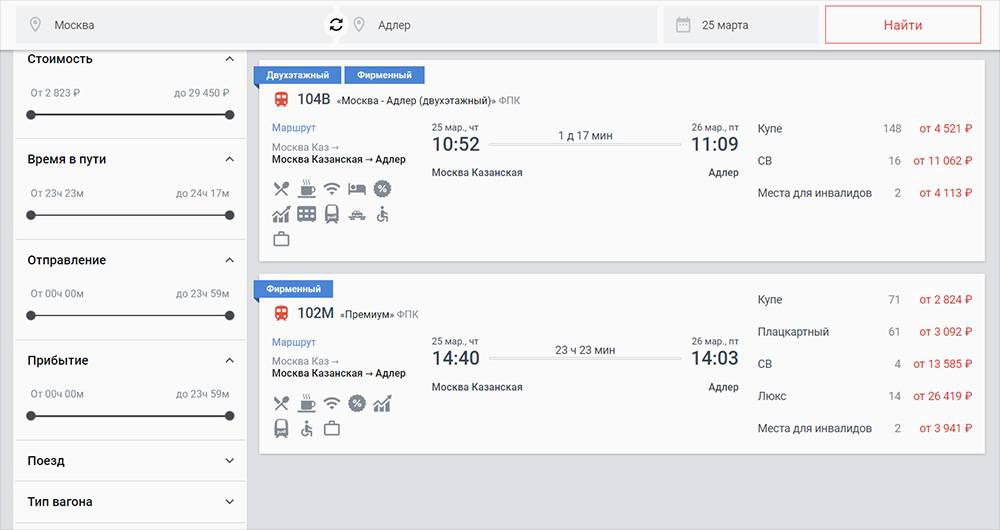
Task: Collapse the Время в пути filter
Action: coord(230,159)
